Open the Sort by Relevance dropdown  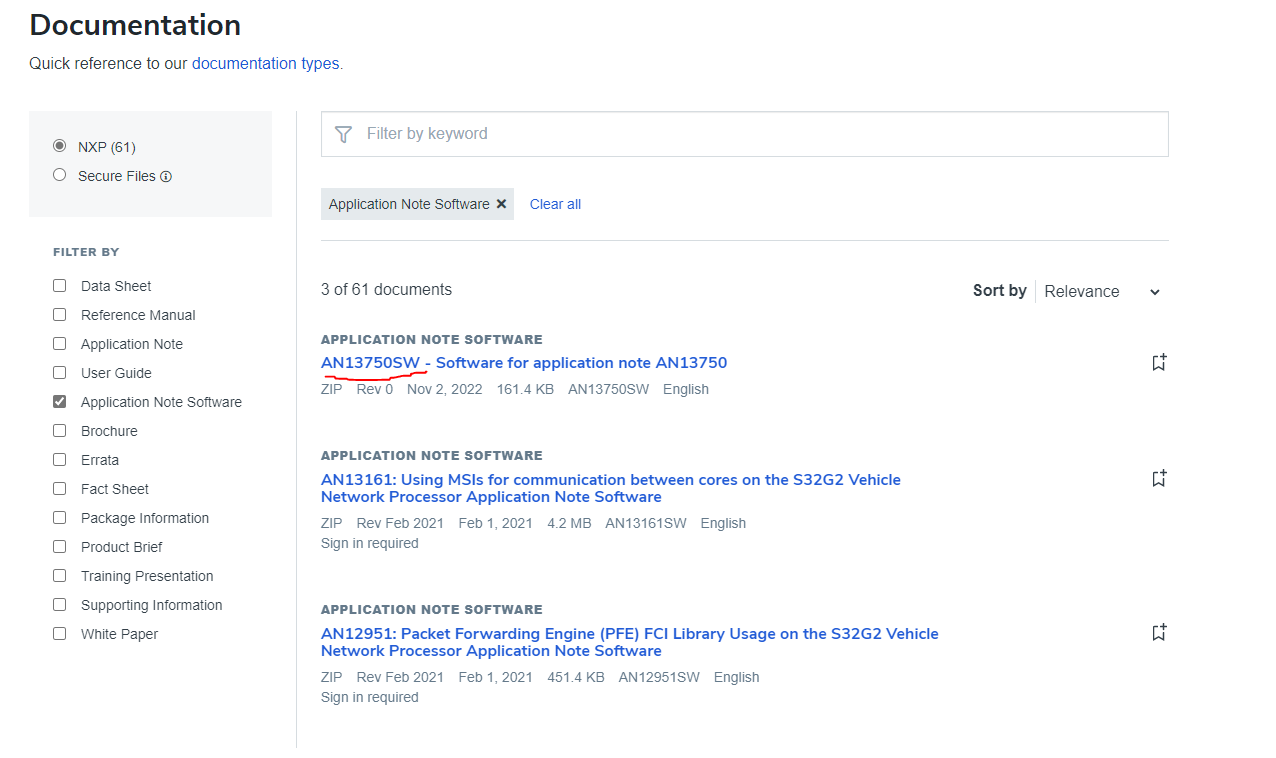[x=1100, y=292]
